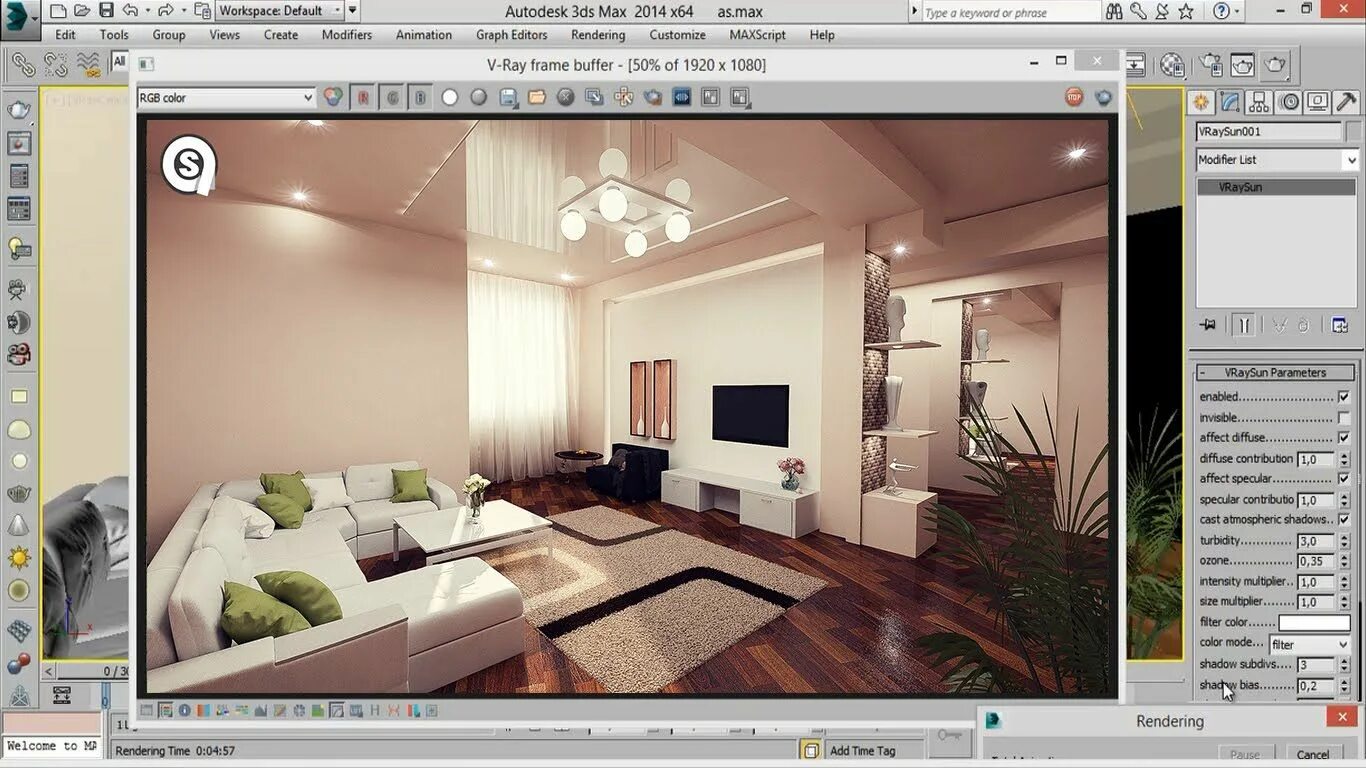Collapse the VRaySun Parameters rollout
The image size is (1366, 768).
(x=1275, y=372)
